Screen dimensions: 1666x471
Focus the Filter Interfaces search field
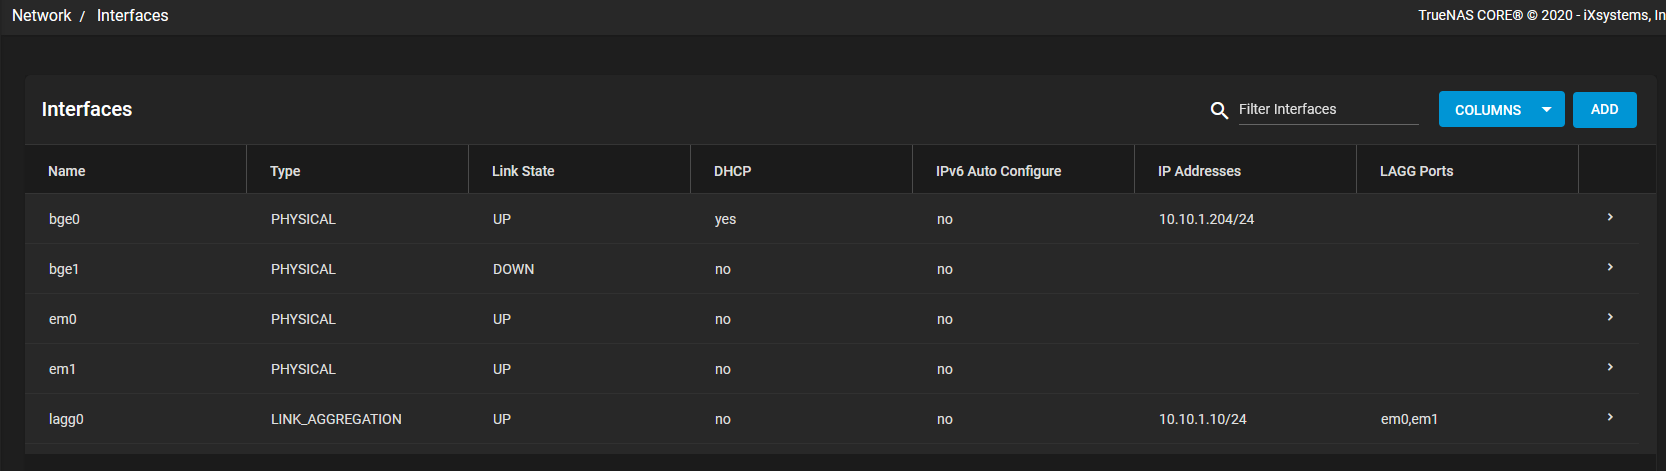click(x=1328, y=109)
